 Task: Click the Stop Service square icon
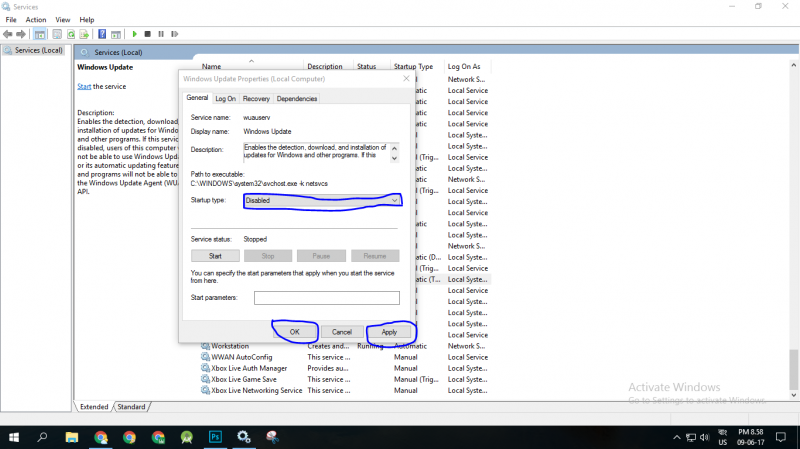point(147,34)
